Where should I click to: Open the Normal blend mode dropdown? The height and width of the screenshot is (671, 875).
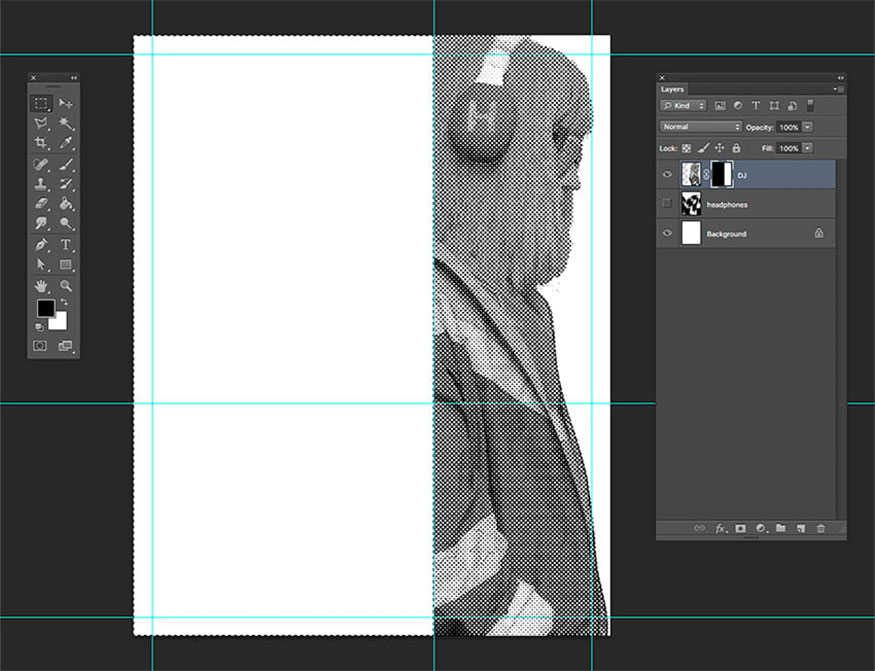click(x=700, y=127)
